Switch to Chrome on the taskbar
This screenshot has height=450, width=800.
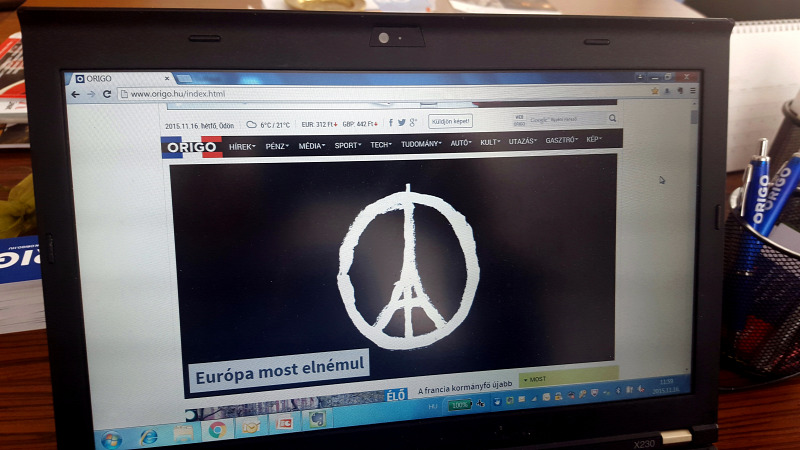217,430
